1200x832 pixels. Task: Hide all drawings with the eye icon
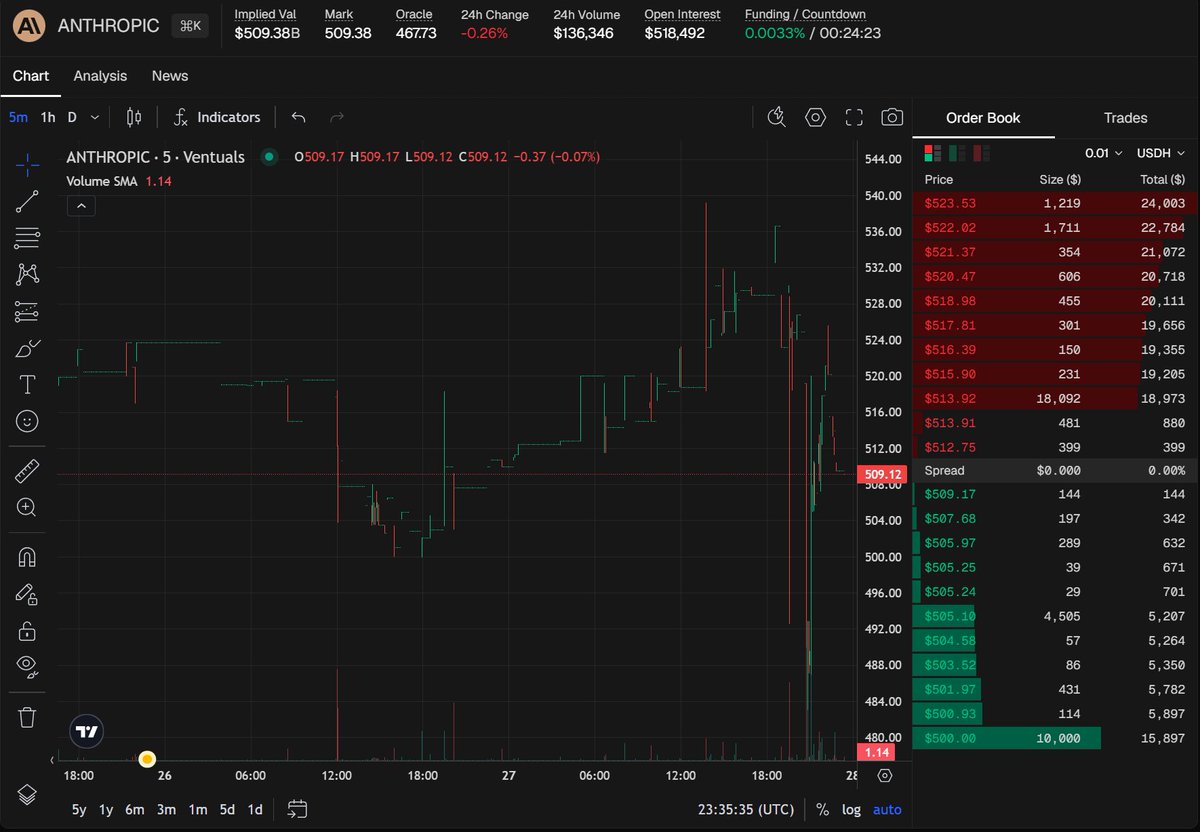(27, 666)
